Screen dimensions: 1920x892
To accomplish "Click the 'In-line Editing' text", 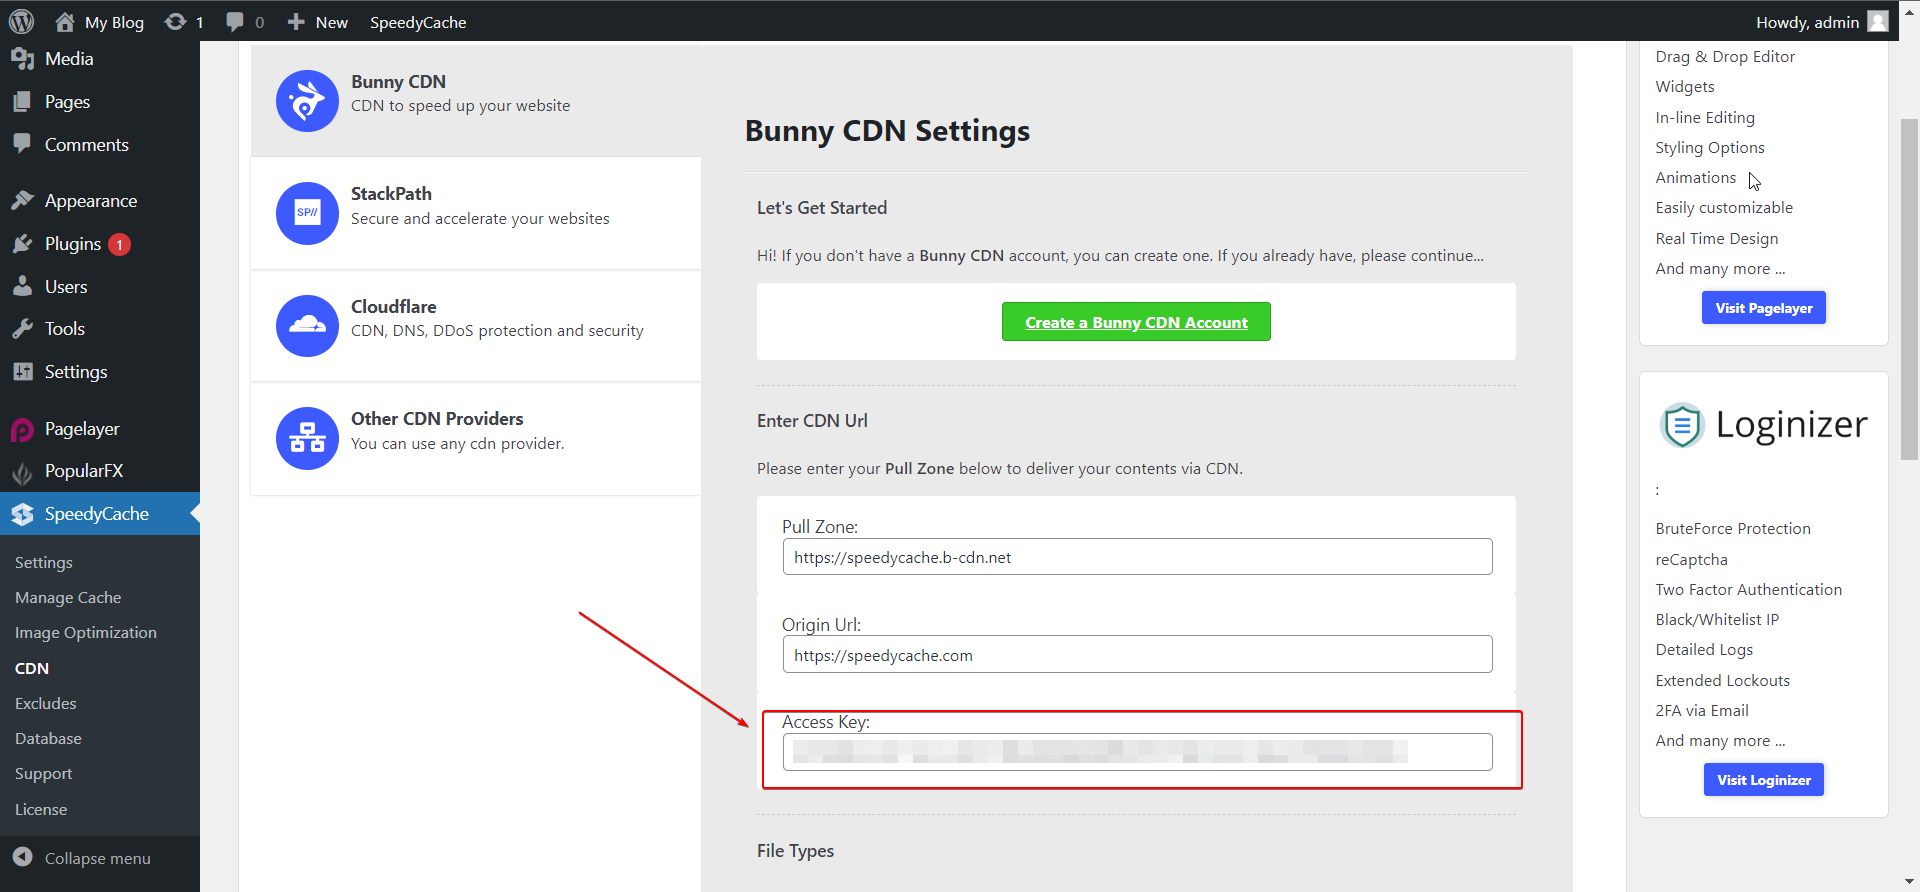I will point(1705,117).
